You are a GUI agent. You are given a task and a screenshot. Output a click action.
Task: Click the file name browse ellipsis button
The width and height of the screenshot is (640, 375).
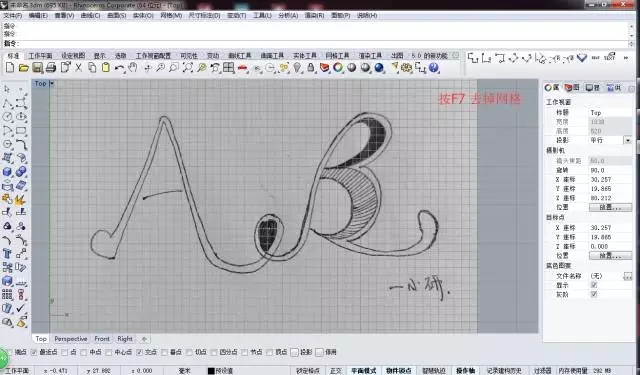628,277
